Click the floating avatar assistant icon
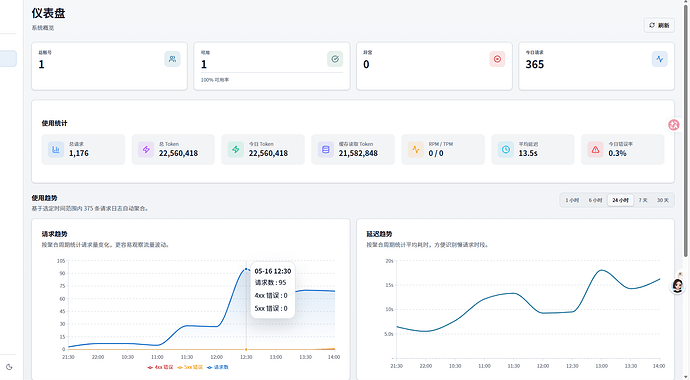Viewport: 690px width, 380px height. click(678, 285)
